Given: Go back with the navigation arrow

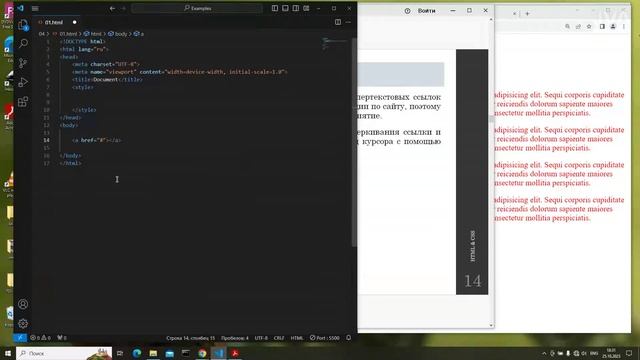Looking at the screenshot, I should click(112, 8).
